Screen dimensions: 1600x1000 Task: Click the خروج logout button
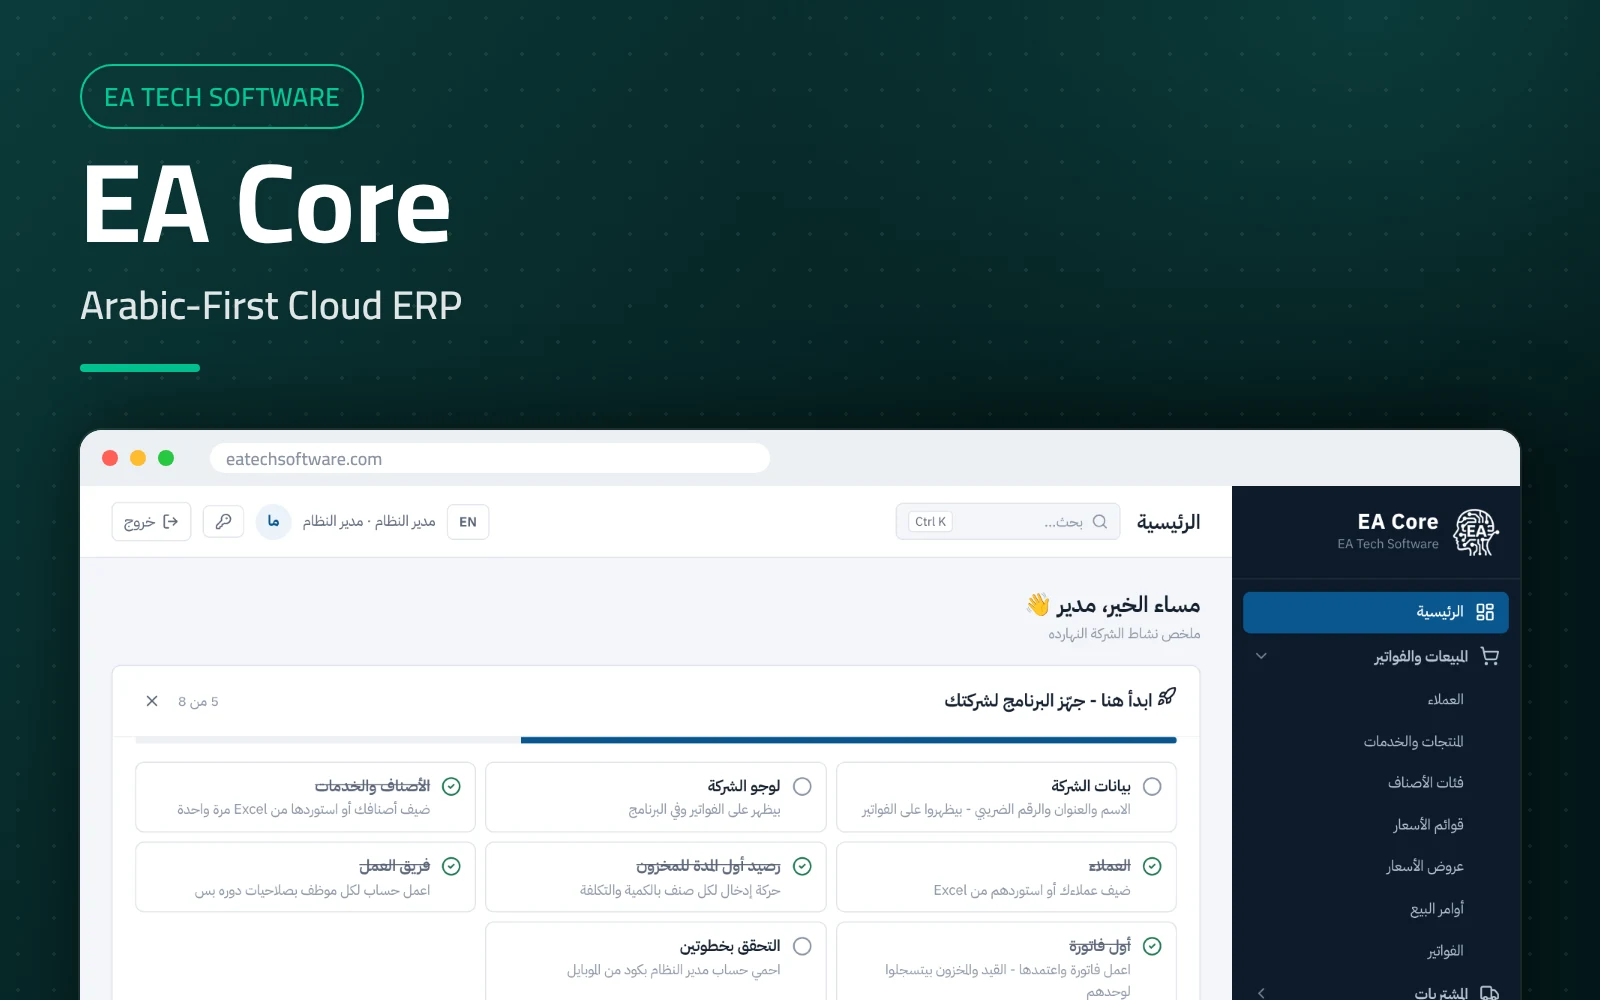pyautogui.click(x=151, y=521)
